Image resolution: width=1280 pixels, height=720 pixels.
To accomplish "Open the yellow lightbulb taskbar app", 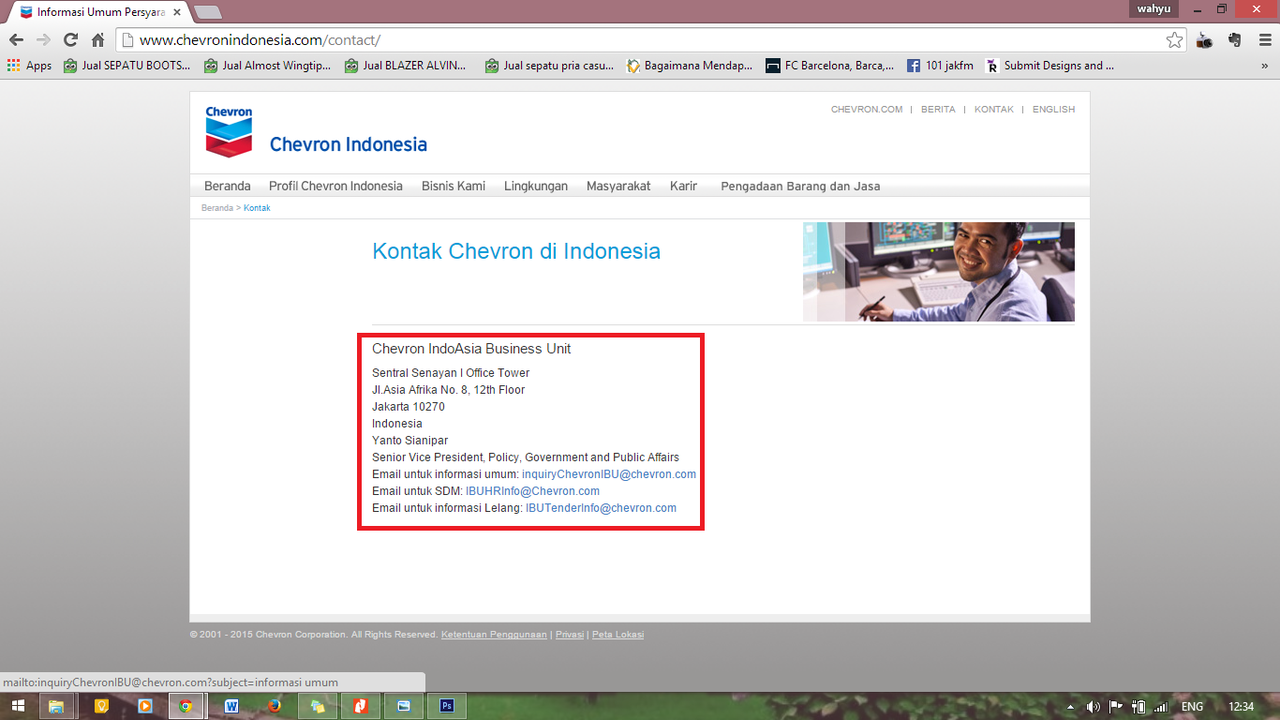I will coord(100,706).
